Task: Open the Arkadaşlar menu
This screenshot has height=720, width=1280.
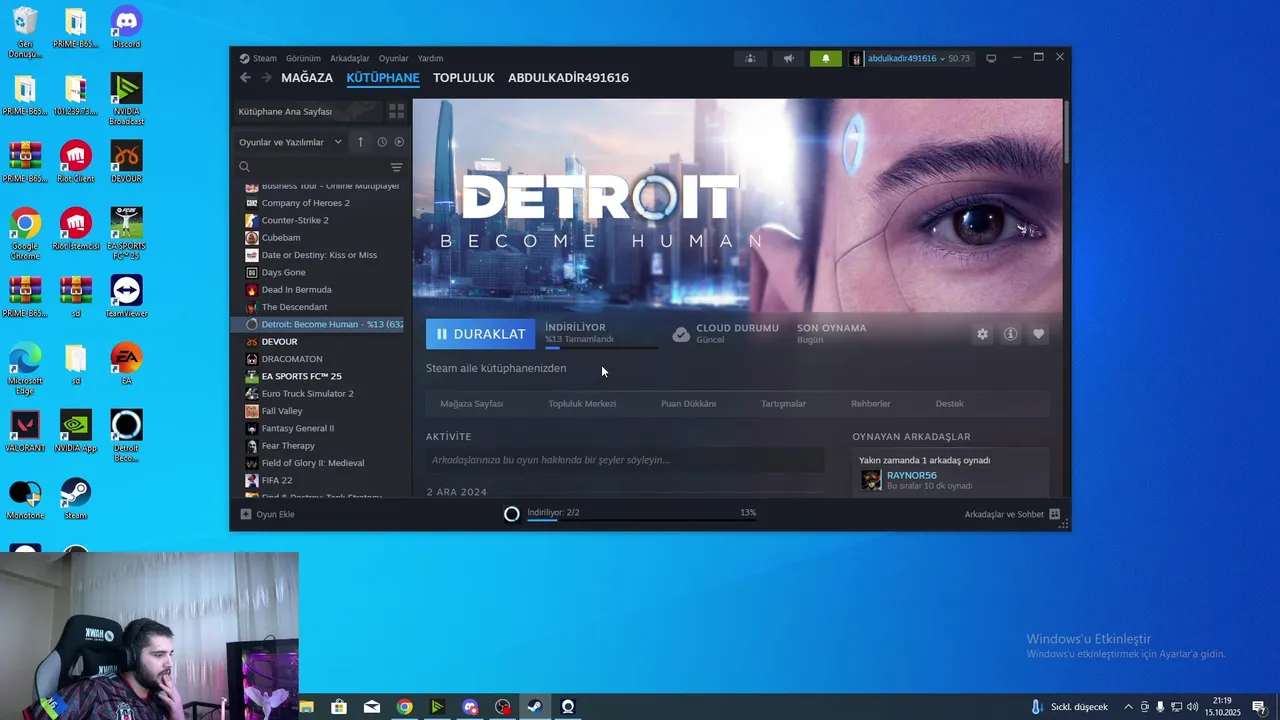Action: [350, 58]
